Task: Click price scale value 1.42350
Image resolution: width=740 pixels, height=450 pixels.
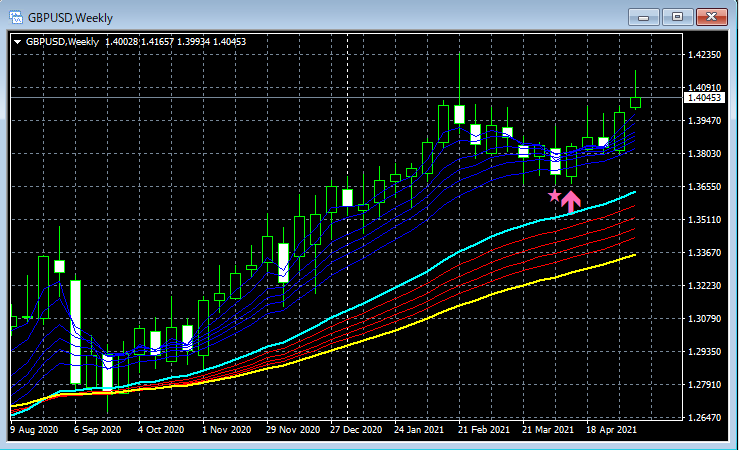Action: [705, 55]
